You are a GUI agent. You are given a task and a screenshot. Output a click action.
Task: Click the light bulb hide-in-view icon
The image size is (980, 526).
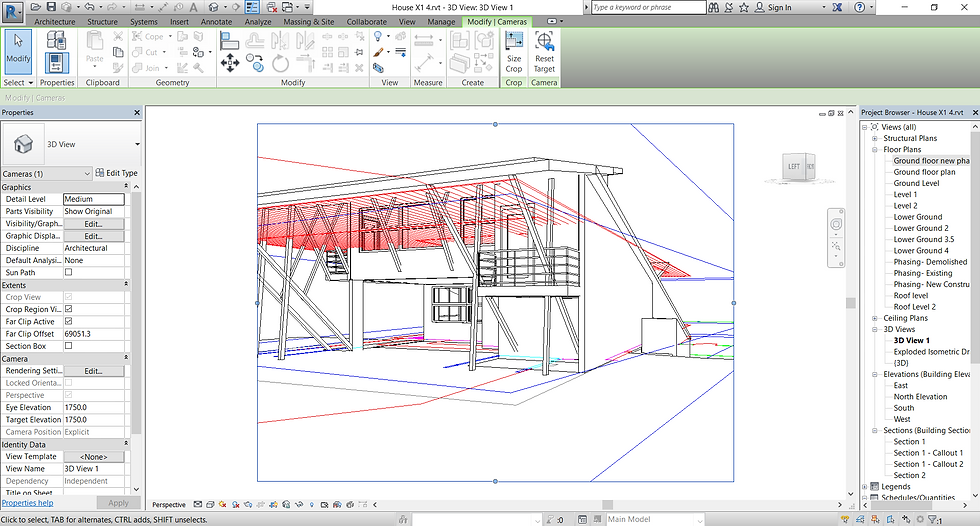click(x=378, y=37)
